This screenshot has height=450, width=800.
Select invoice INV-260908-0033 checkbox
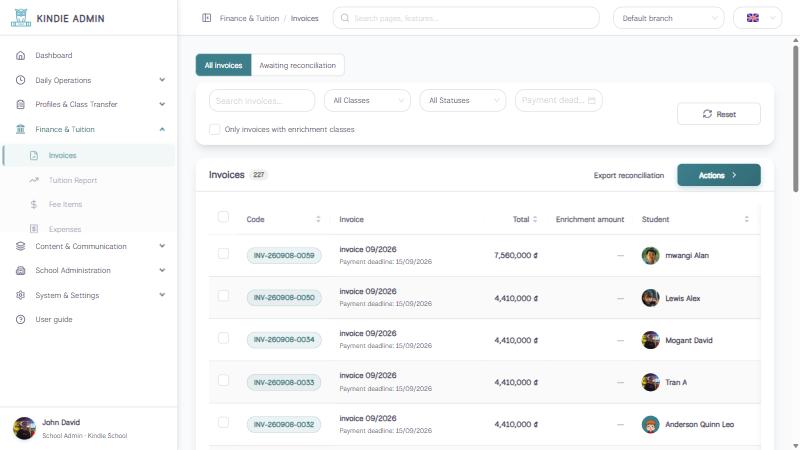223,380
